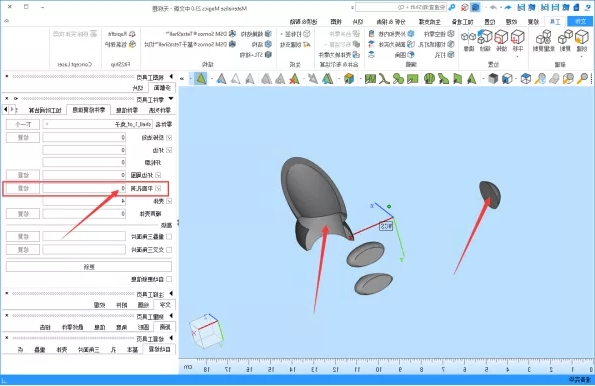Click the 圆角 (fillet) command
The width and height of the screenshot is (595, 386).
coord(405,55)
